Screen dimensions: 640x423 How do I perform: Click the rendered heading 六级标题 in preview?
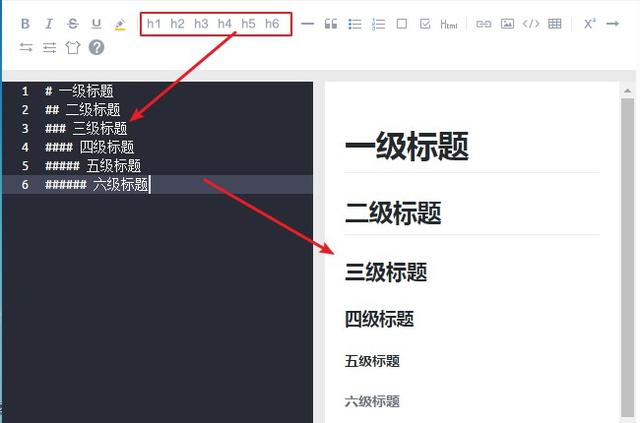372,401
